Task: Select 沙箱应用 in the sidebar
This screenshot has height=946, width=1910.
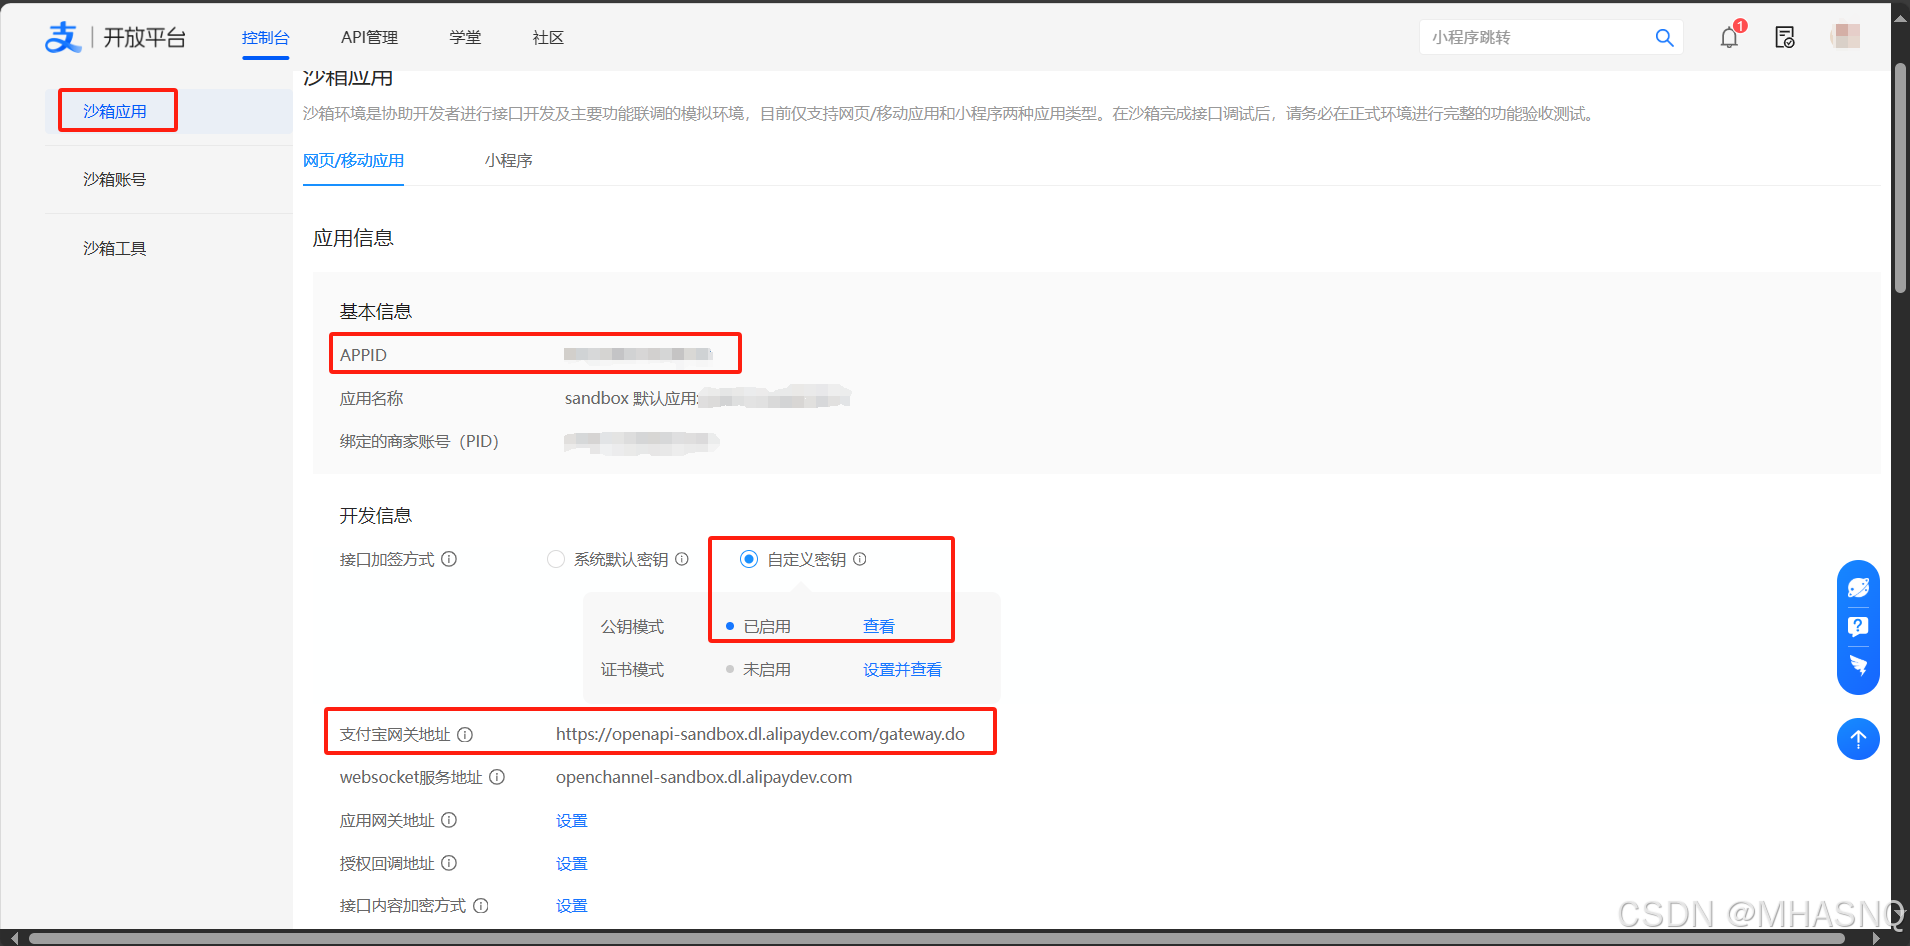Action: [115, 111]
